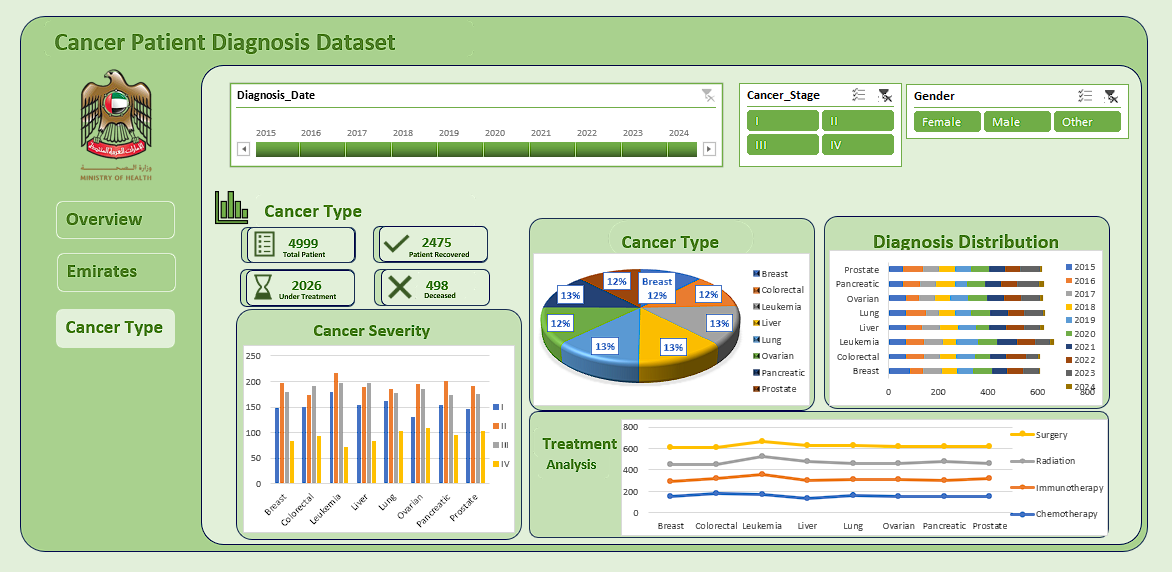
Task: Select the 2016 segment on the timeline
Action: [x=323, y=150]
